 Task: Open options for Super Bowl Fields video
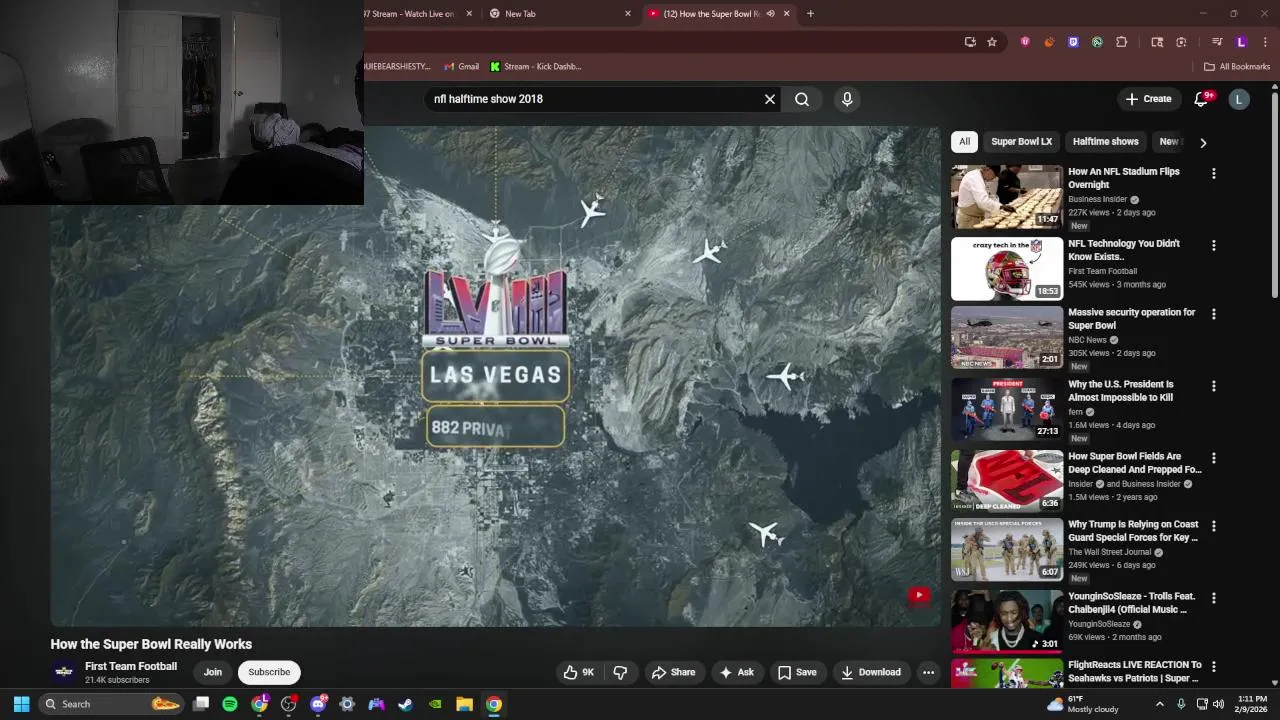tap(1214, 458)
